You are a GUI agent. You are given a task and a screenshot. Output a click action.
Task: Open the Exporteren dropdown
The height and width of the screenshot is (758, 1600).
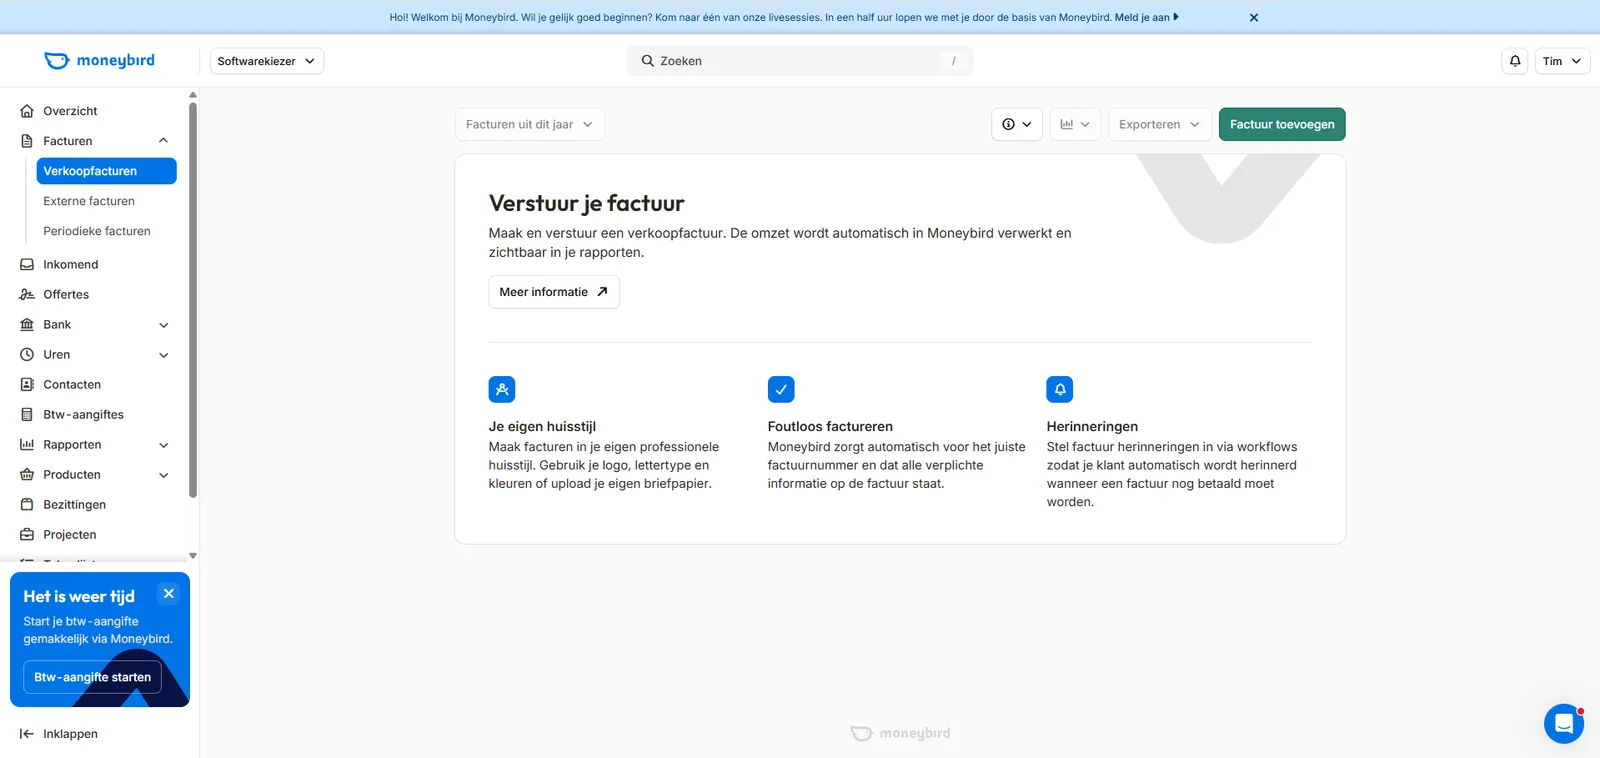(x=1160, y=124)
